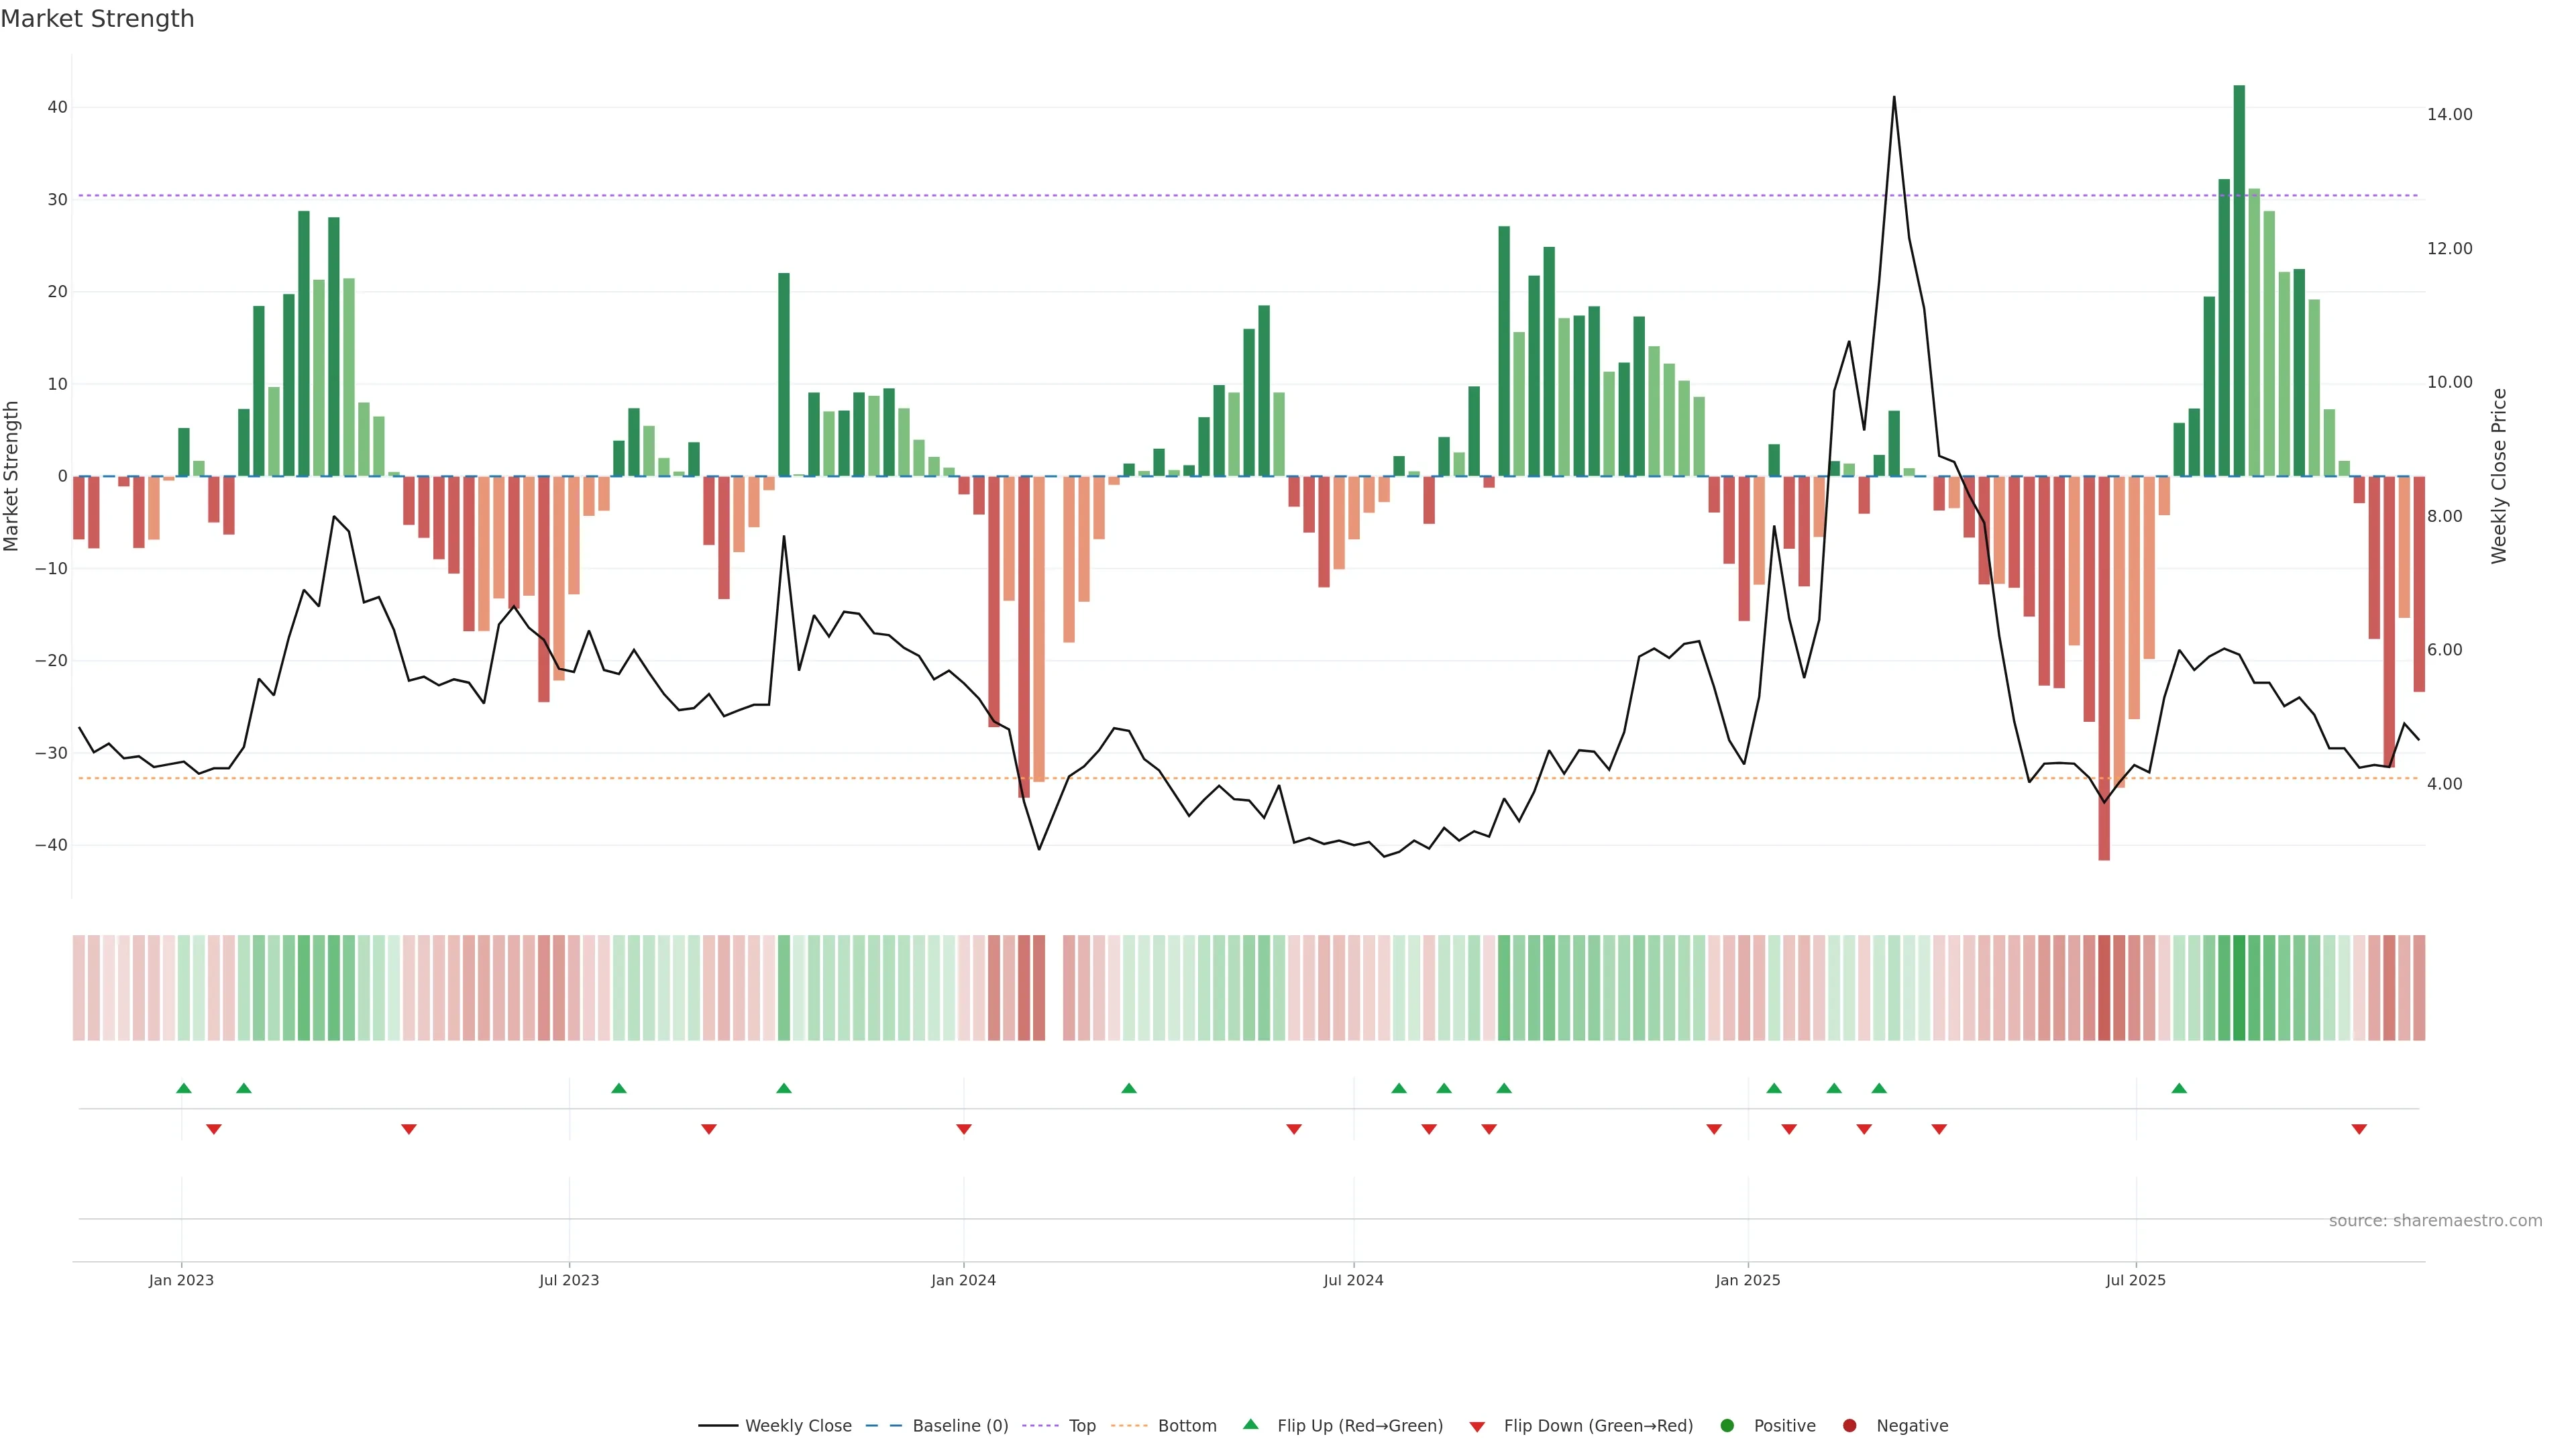Click the Weekly Close Price axis title
Viewport: 2576px width, 1449px height.
click(x=2499, y=476)
